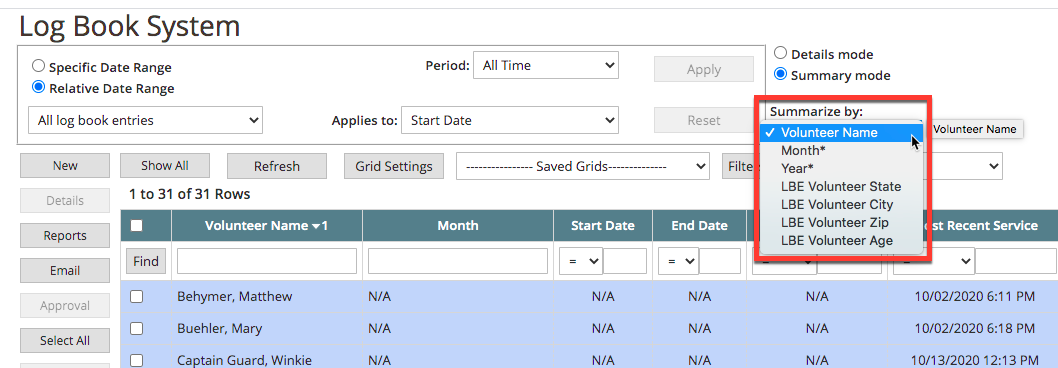The image size is (1058, 368).
Task: Pick Month* in Summarize by list
Action: pos(841,151)
